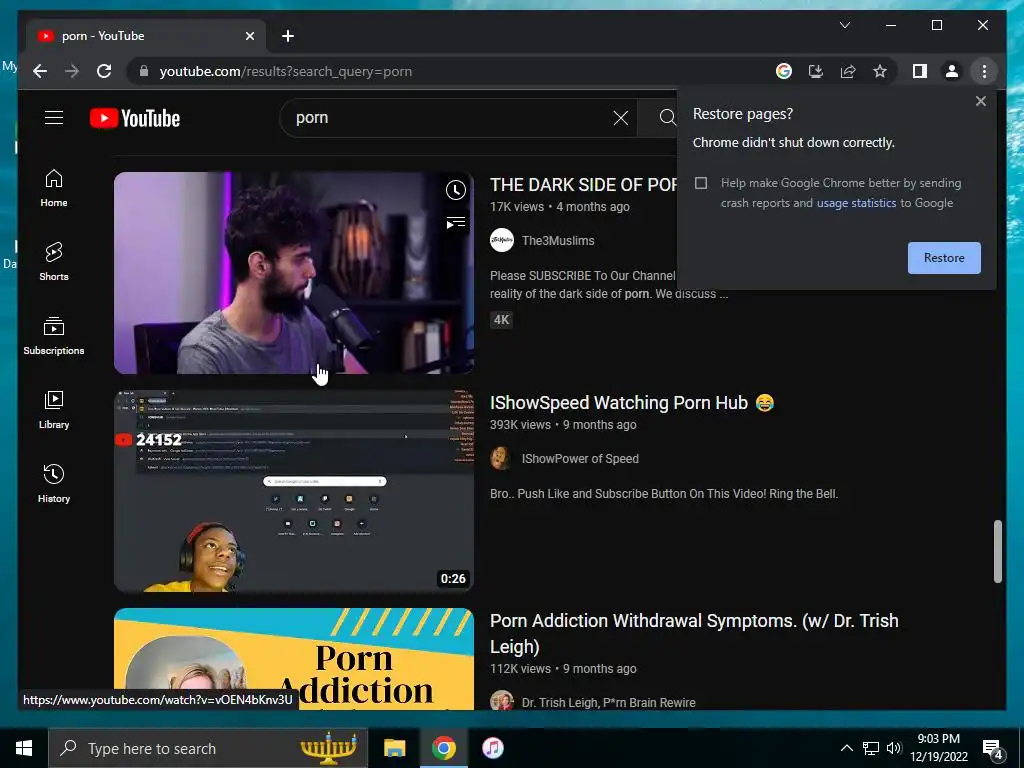This screenshot has width=1024, height=768.
Task: Open IShowSpeed Watching video title
Action: [x=632, y=403]
